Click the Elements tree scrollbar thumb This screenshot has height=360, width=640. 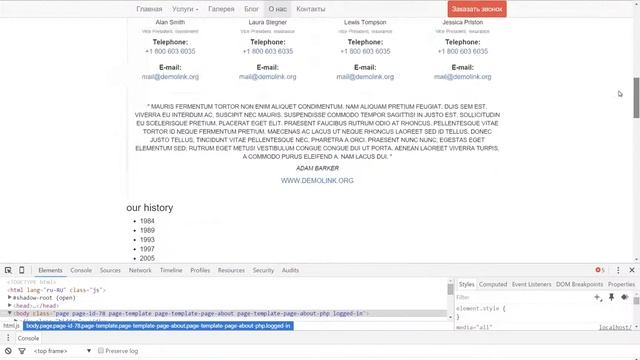[x=450, y=289]
